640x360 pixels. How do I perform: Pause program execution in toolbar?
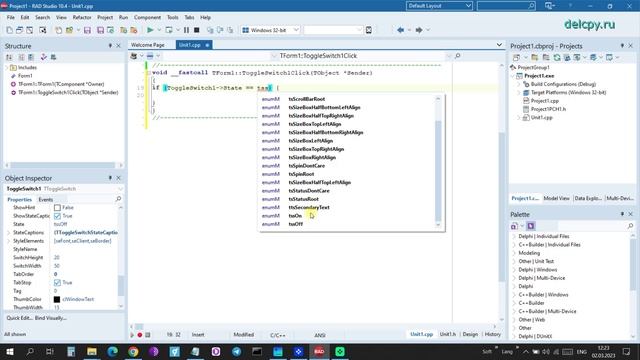(x=187, y=30)
